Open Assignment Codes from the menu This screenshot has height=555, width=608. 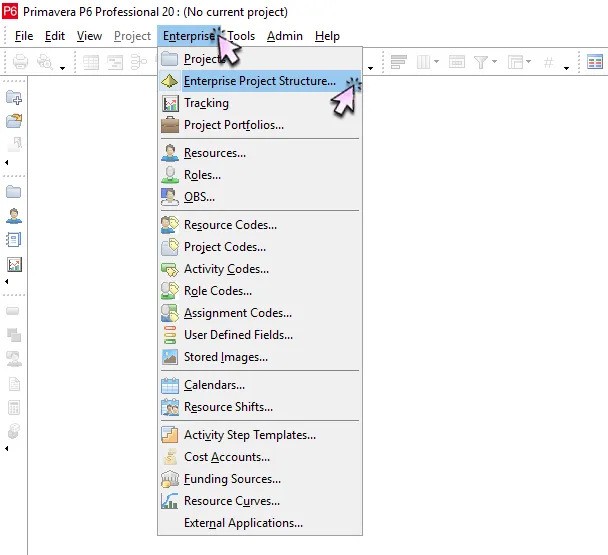pyautogui.click(x=260, y=313)
